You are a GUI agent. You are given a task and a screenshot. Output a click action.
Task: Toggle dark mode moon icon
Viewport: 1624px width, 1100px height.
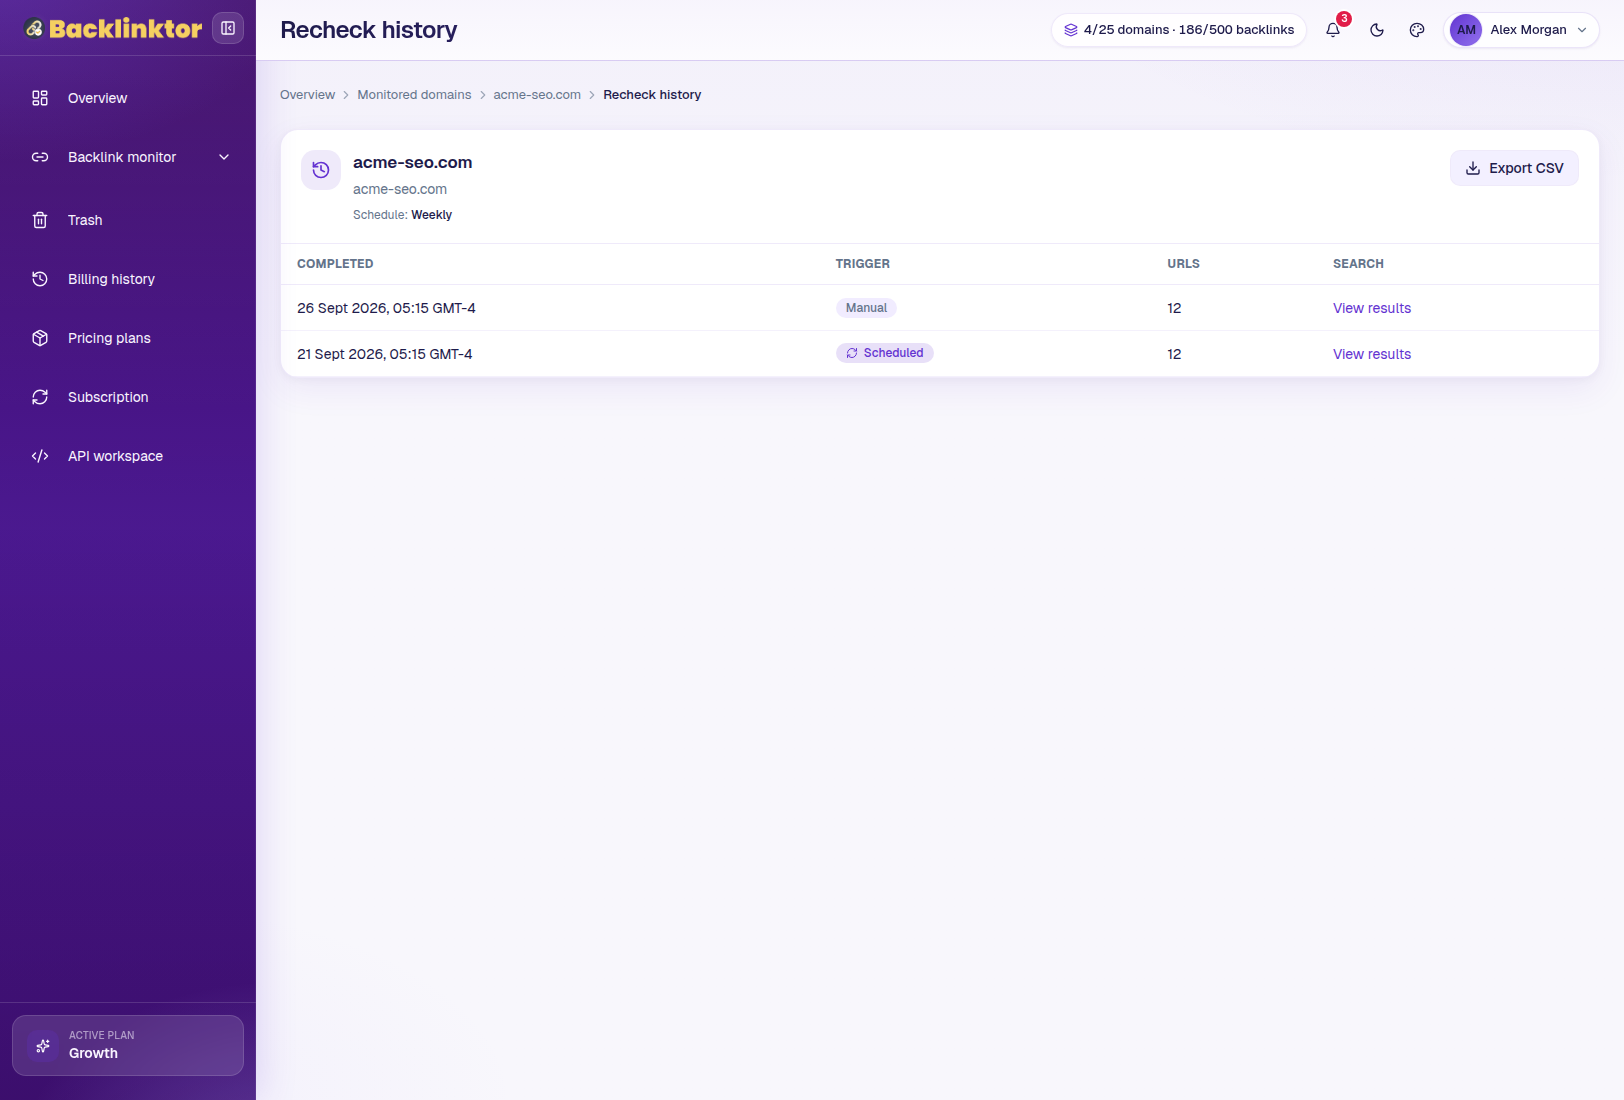(1377, 30)
